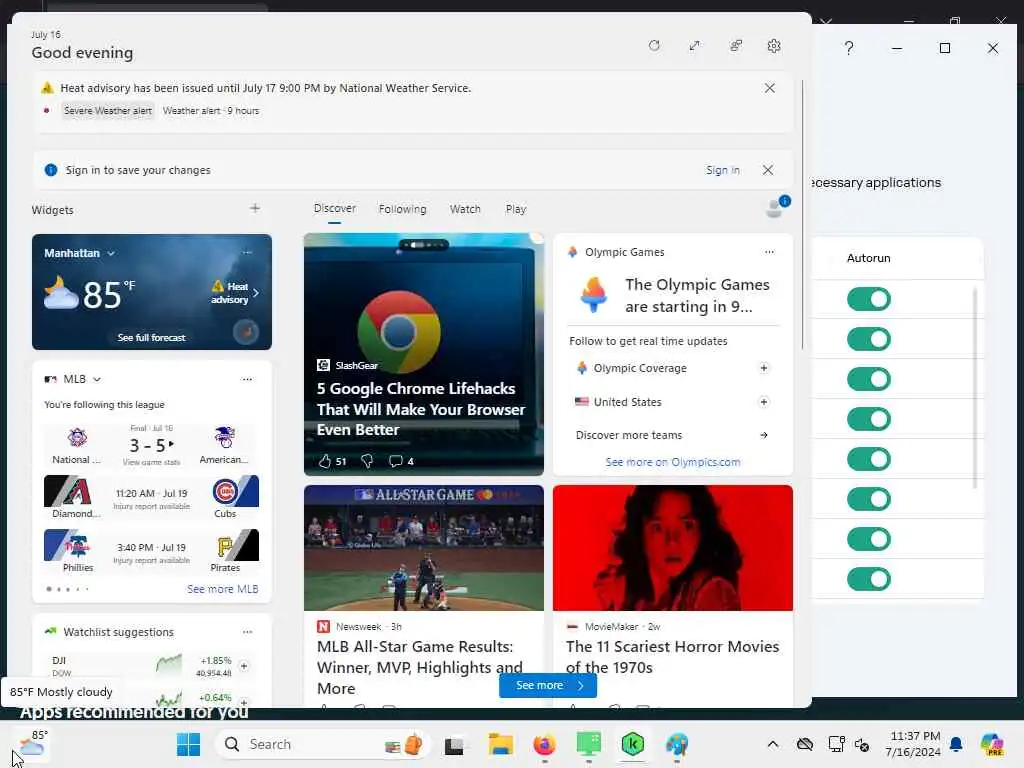
Task: Expand the widgets board to full view
Action: (694, 46)
